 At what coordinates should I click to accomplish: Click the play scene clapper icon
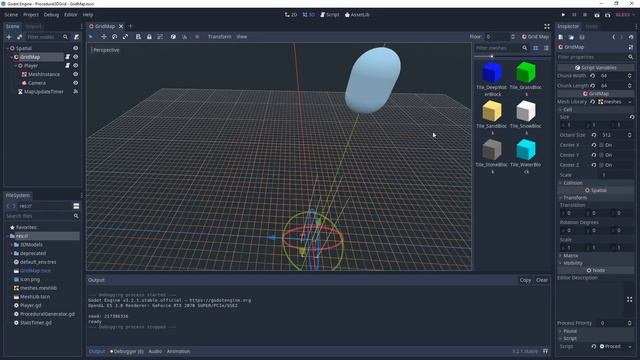(x=597, y=15)
